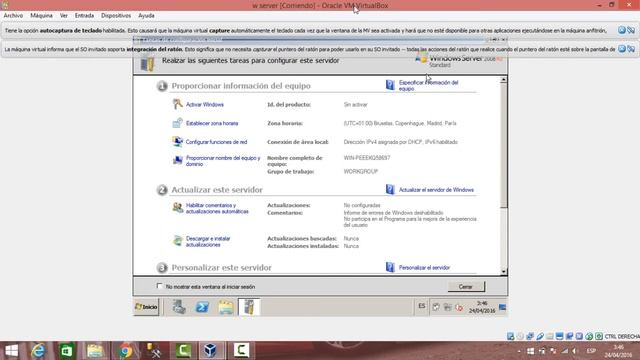Open the Dispositivos menu
Image resolution: width=640 pixels, height=360 pixels.
[x=116, y=16]
